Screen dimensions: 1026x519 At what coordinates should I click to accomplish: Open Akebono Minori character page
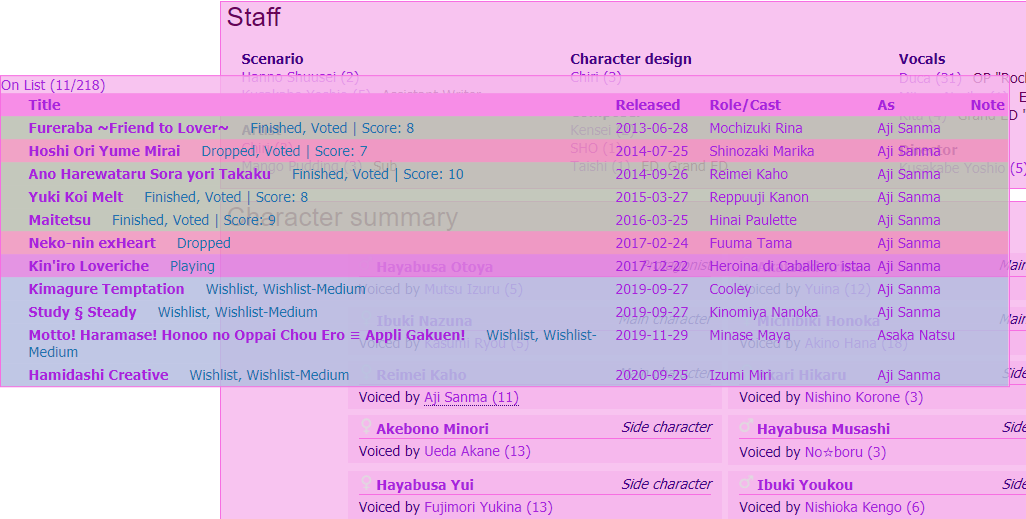tap(433, 429)
